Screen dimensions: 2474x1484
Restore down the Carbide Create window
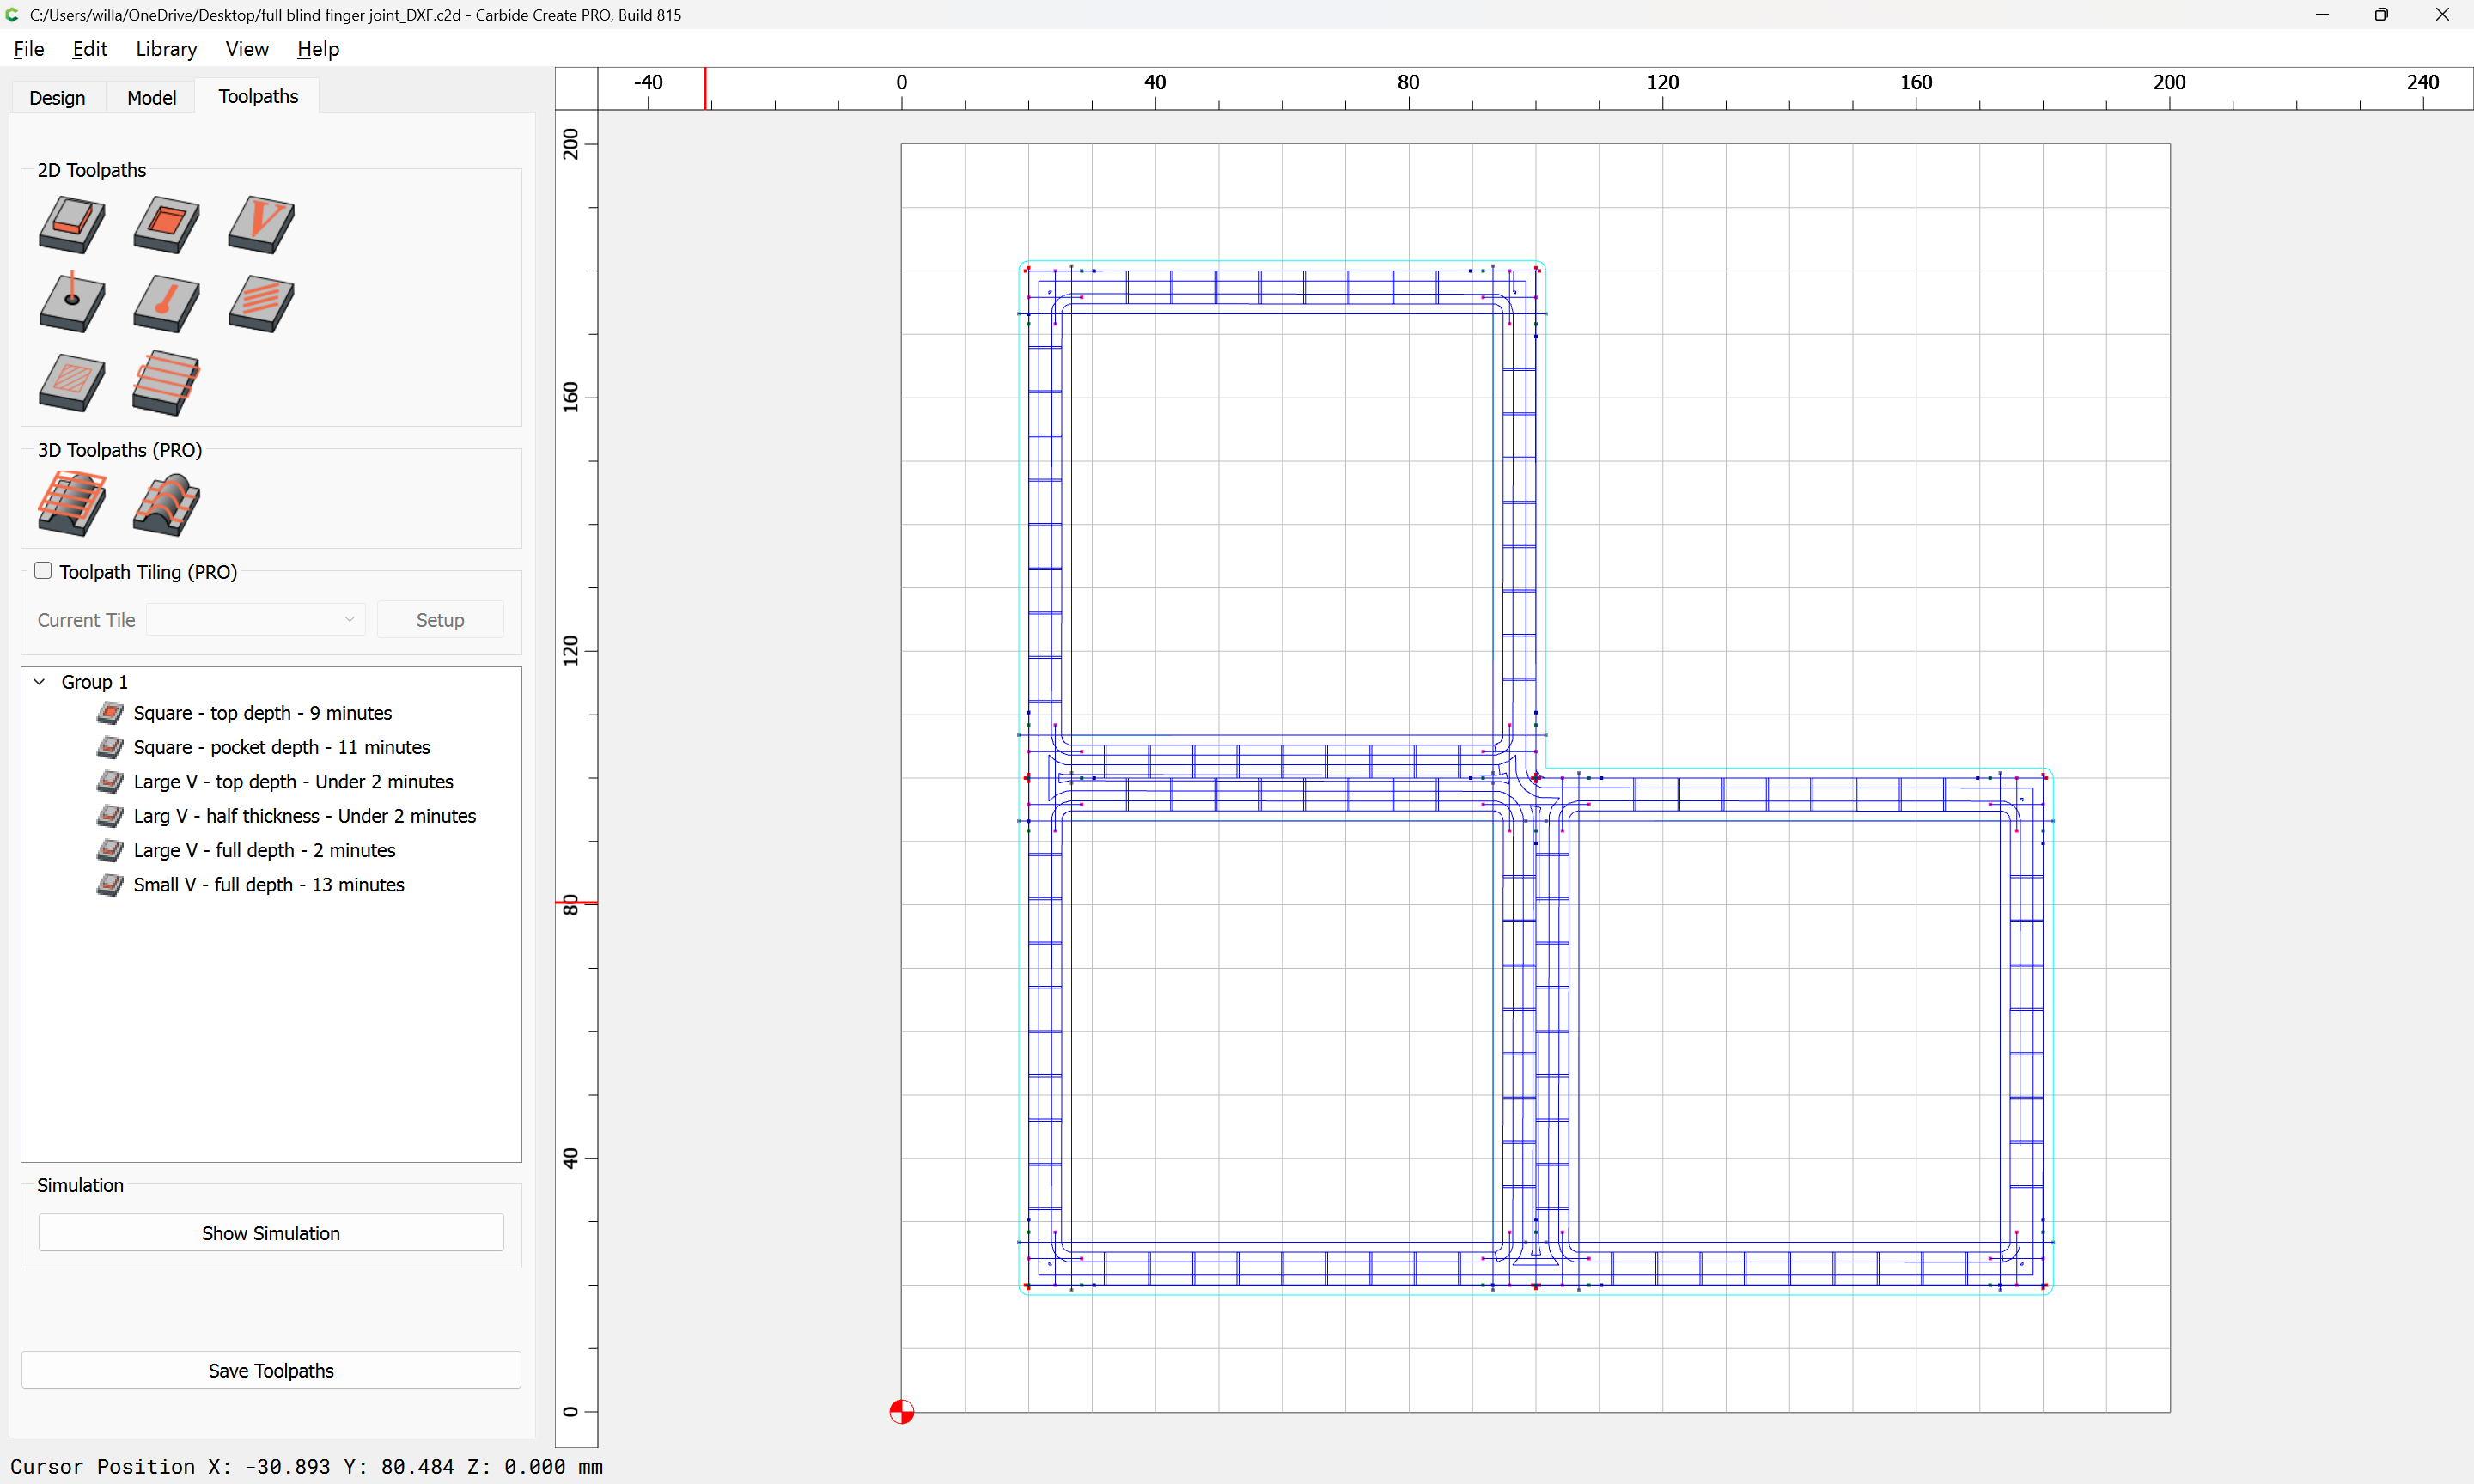(x=2381, y=14)
